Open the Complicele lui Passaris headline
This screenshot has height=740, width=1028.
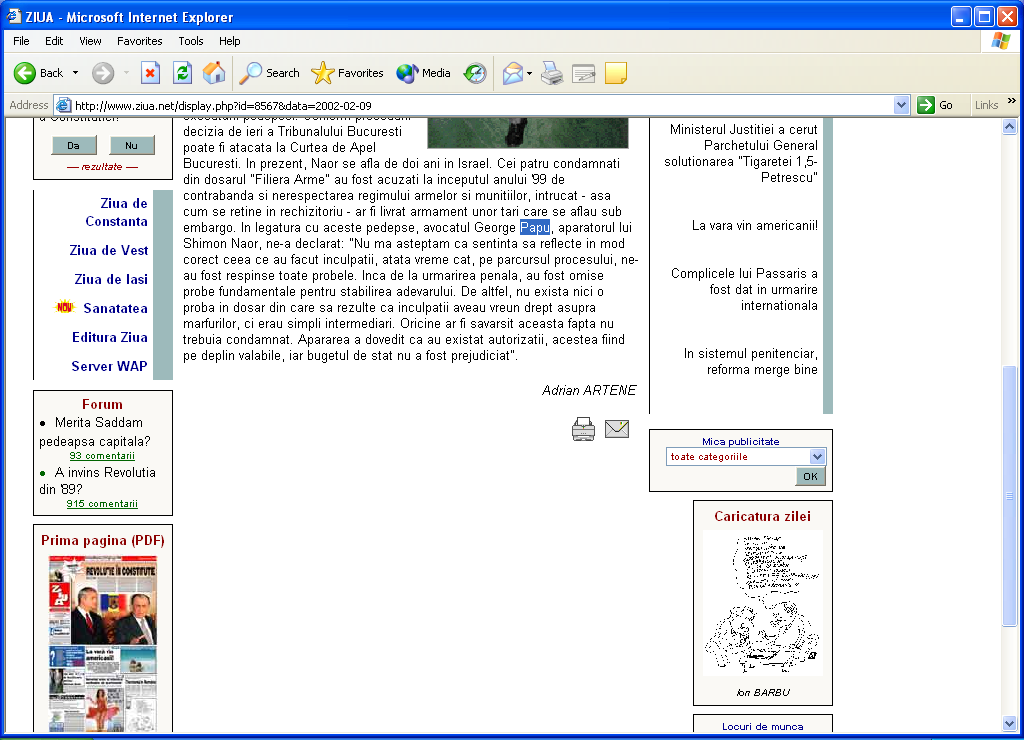pos(744,289)
